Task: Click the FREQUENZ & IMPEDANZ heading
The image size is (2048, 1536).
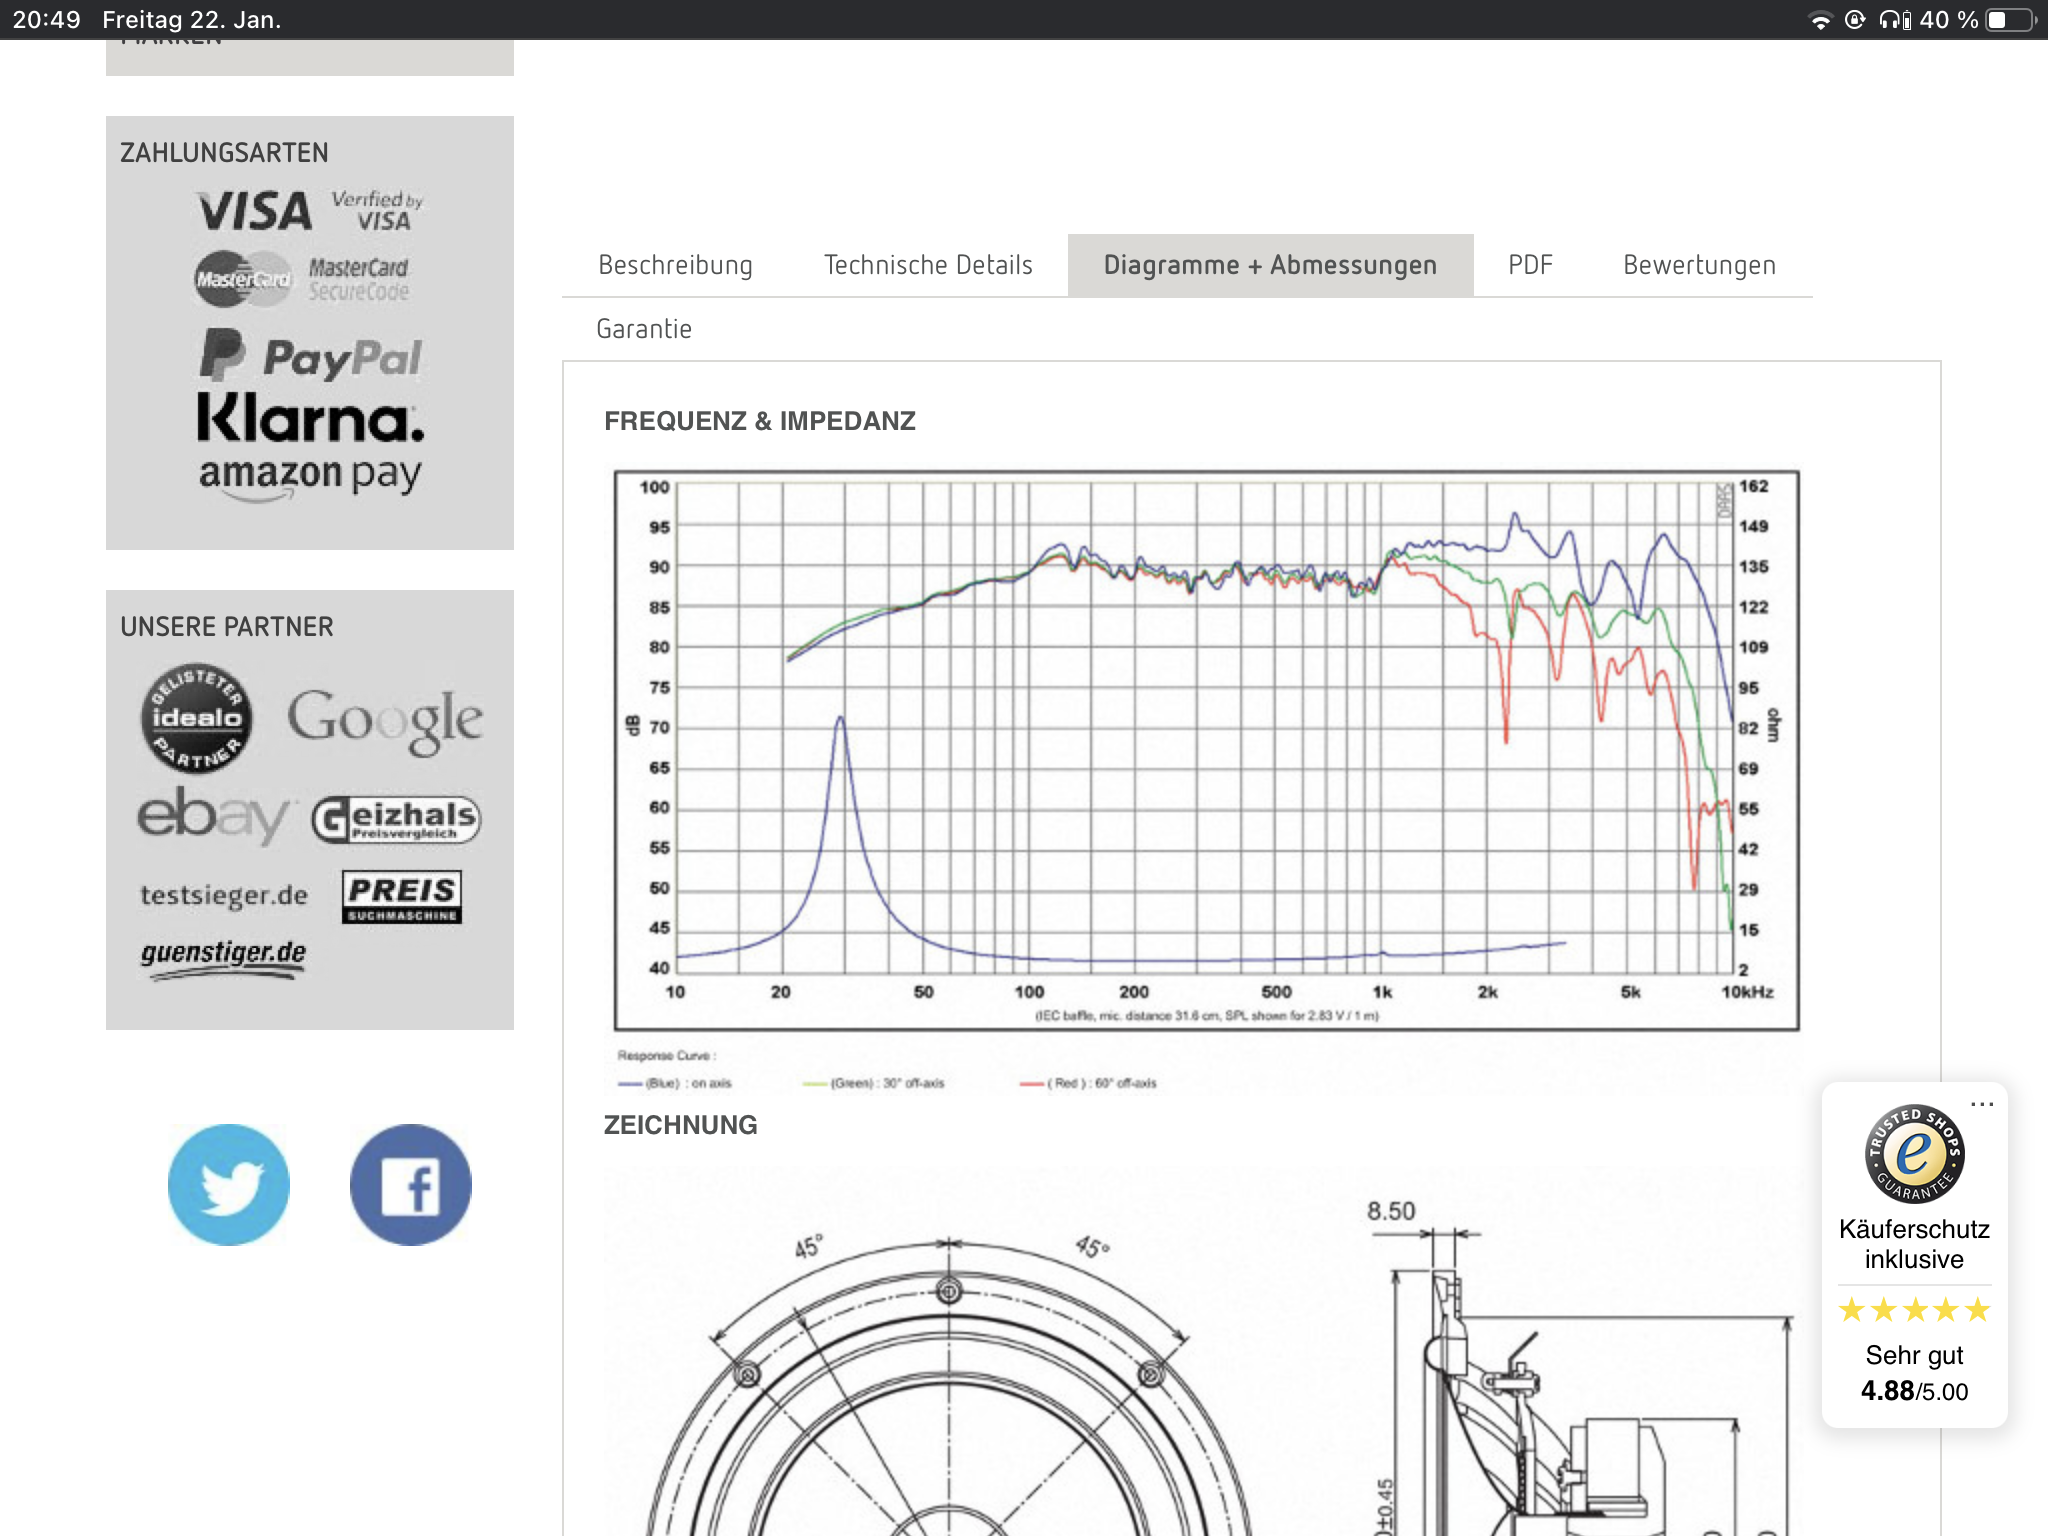Action: (x=760, y=421)
